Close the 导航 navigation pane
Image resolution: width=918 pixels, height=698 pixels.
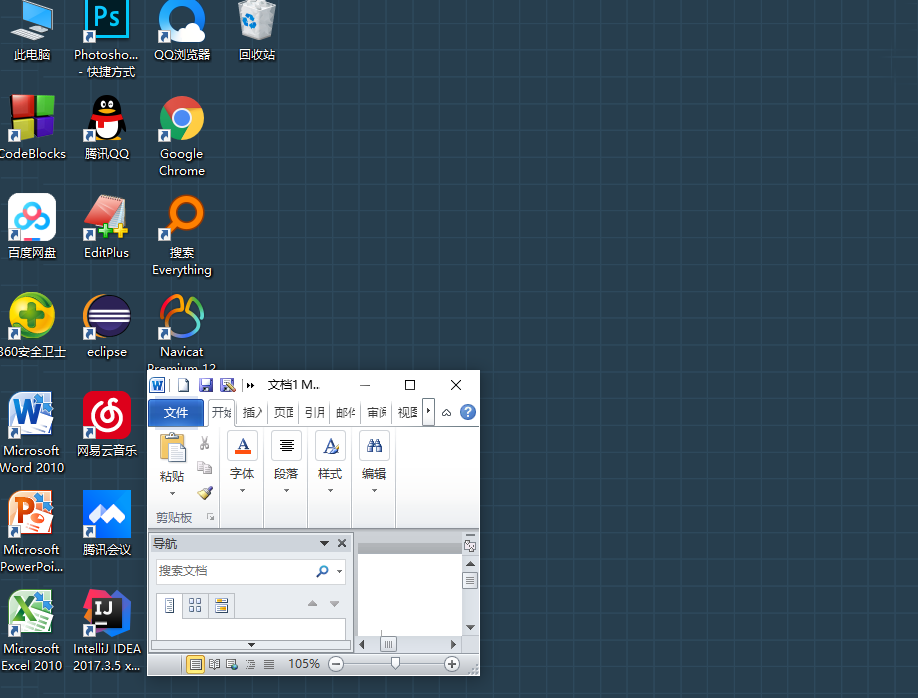pyautogui.click(x=342, y=543)
